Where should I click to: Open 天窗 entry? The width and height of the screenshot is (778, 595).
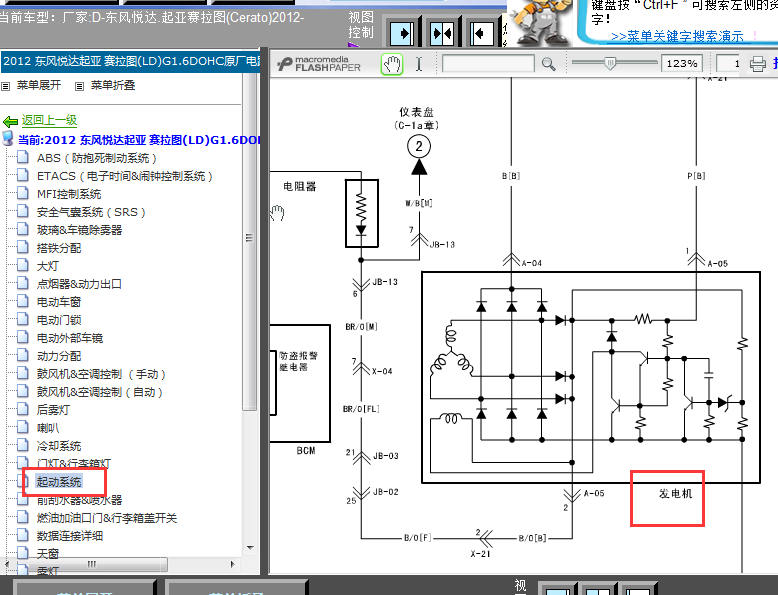coord(48,553)
